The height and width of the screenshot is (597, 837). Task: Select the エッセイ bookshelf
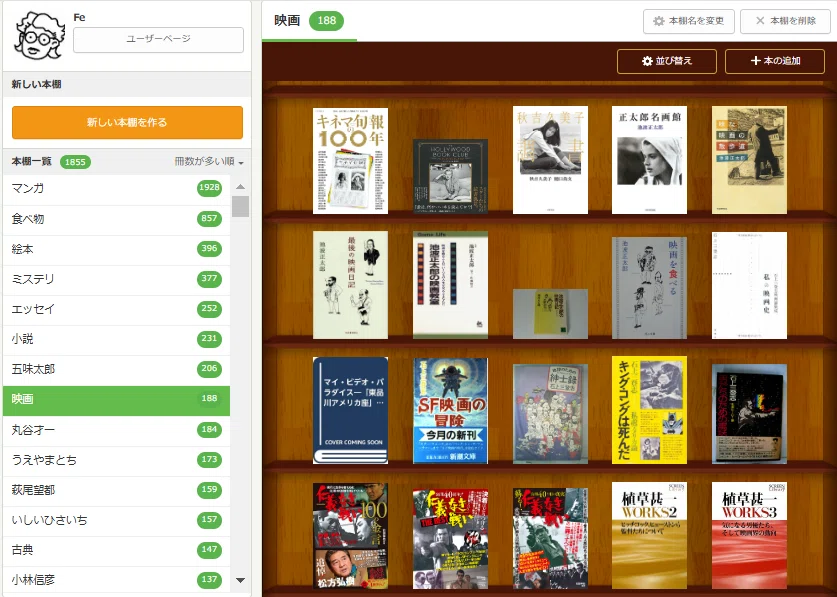click(x=116, y=308)
